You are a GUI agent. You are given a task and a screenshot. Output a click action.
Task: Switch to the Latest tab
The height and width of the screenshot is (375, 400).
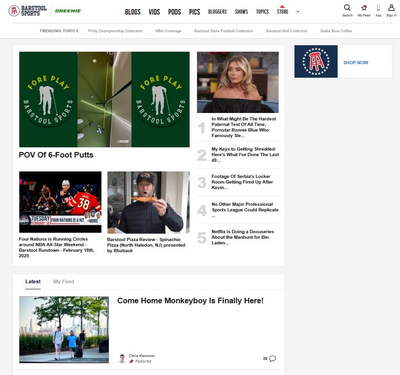tap(33, 282)
